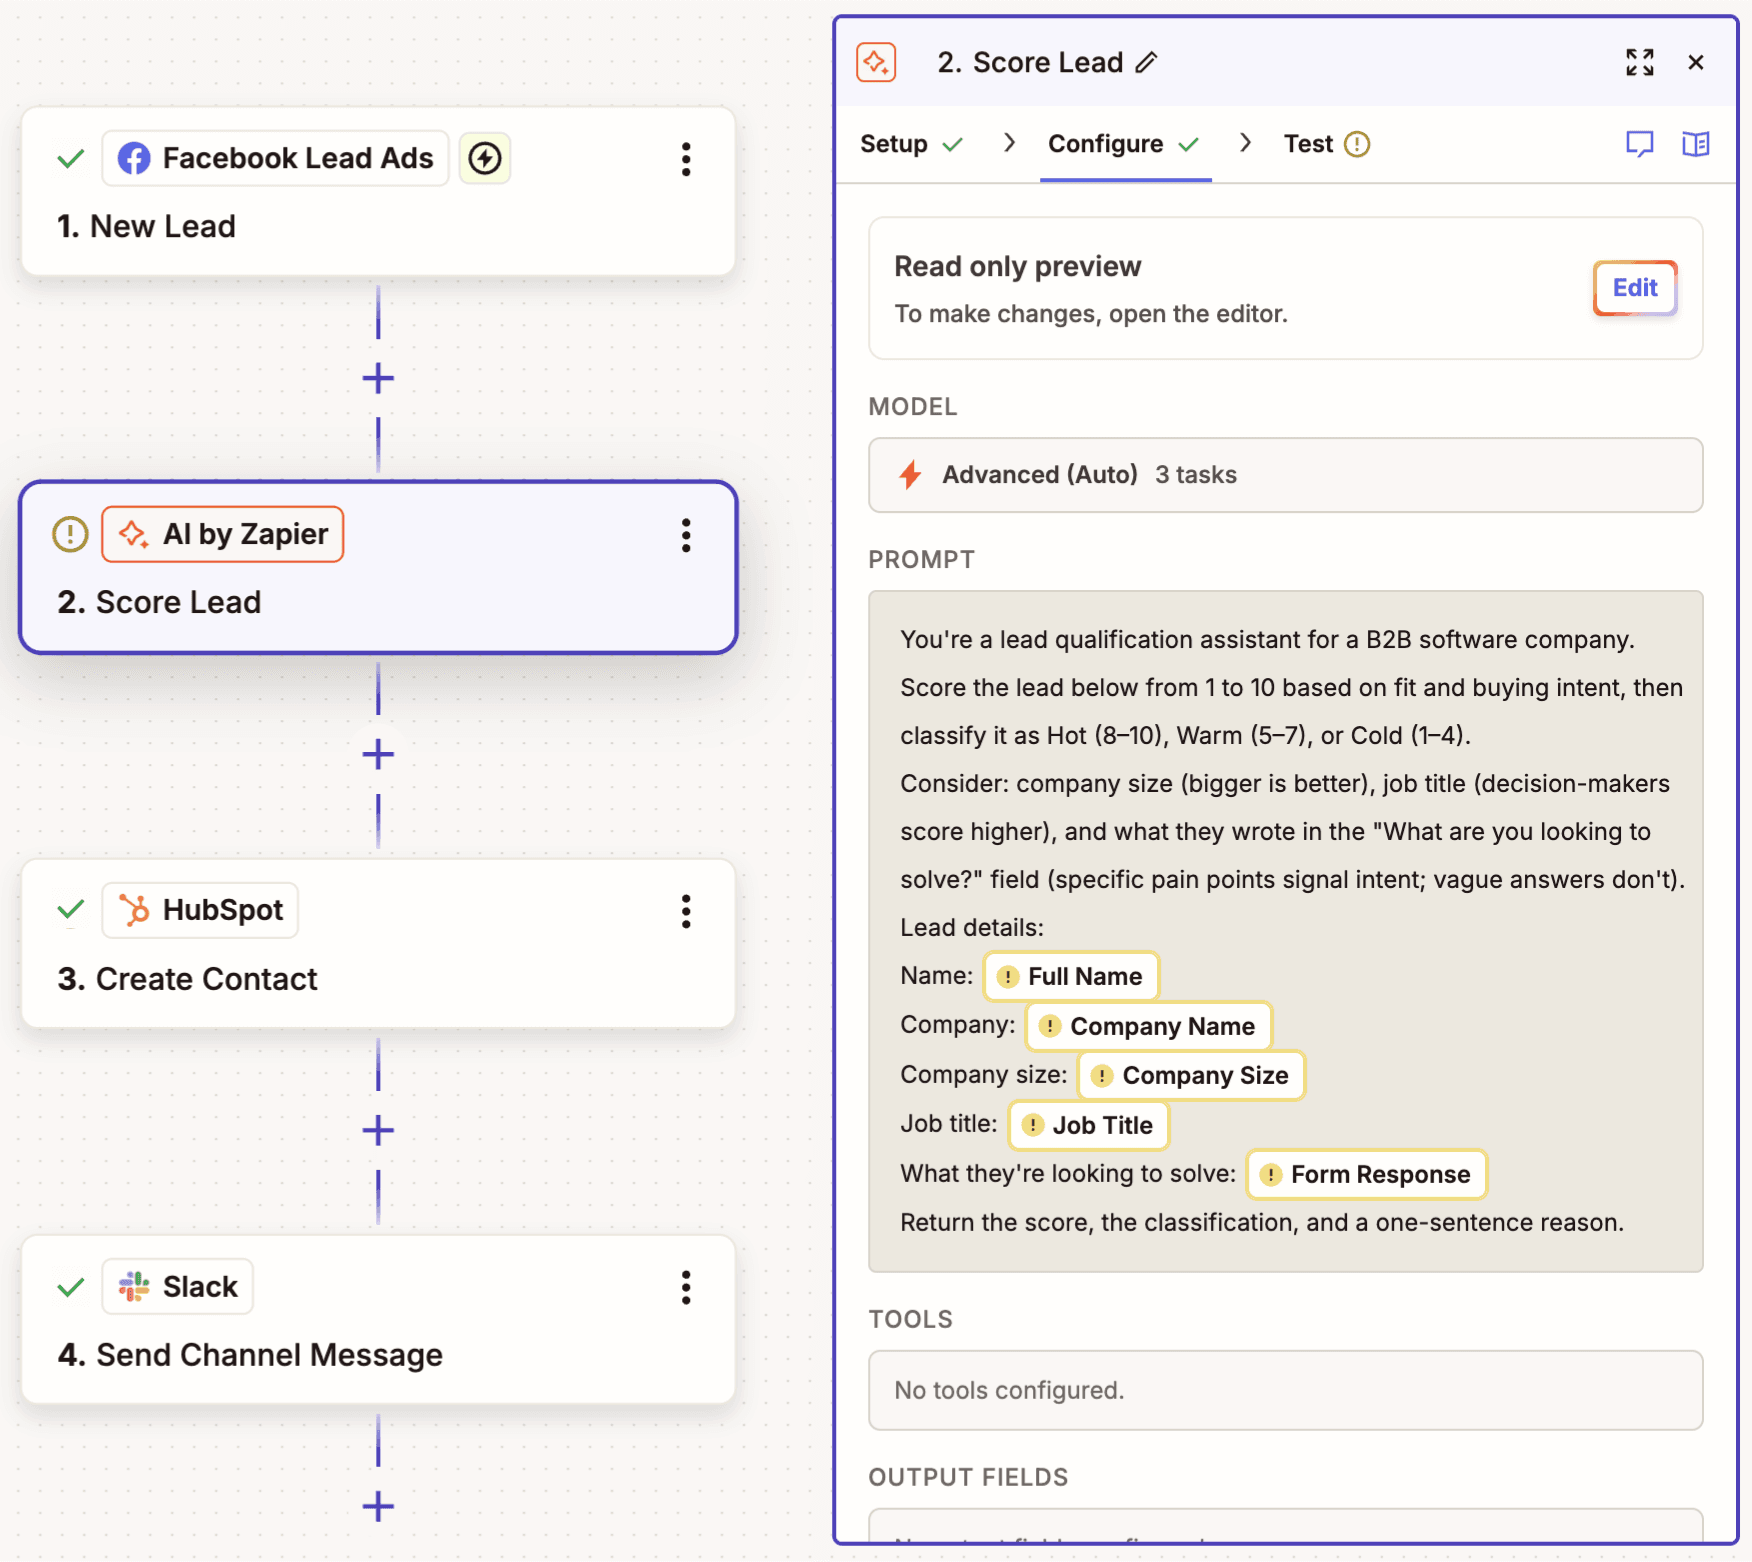Screen dimensions: 1752x1562
Task: Click the green checkmark on Slack step
Action: [70, 1286]
